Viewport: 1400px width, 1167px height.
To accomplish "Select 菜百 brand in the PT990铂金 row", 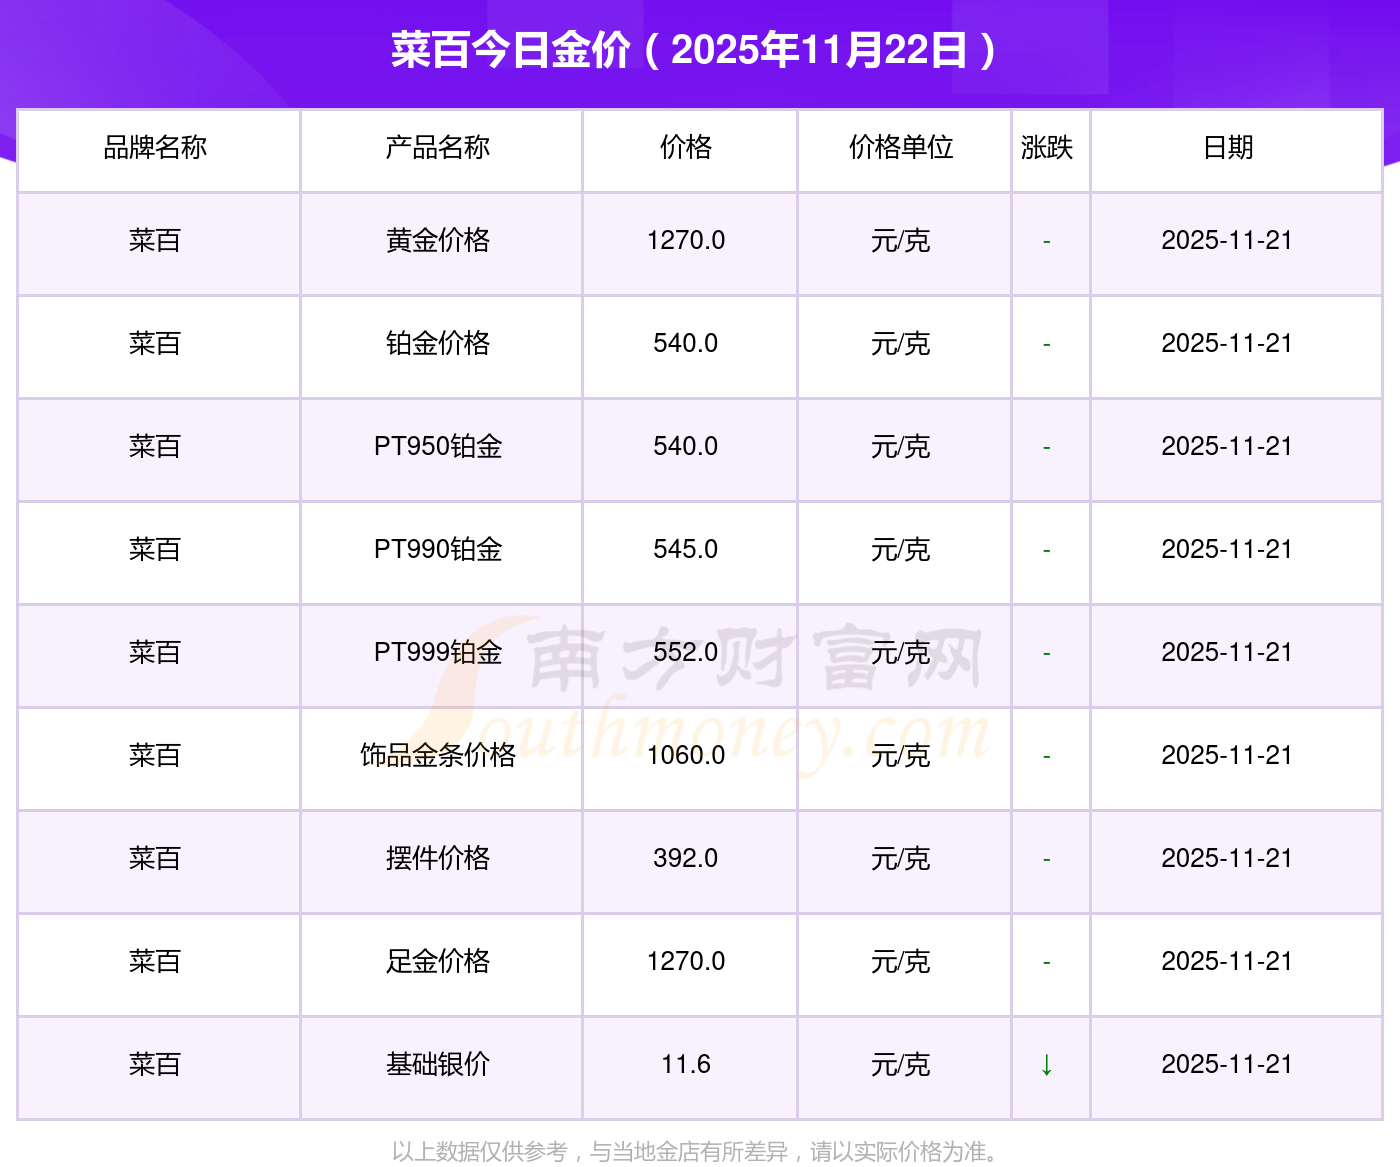I will tap(155, 550).
